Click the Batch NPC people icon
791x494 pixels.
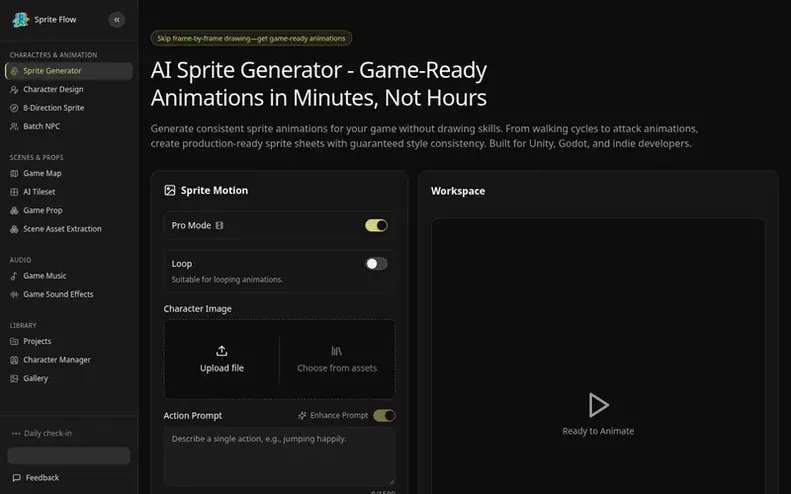click(x=14, y=127)
